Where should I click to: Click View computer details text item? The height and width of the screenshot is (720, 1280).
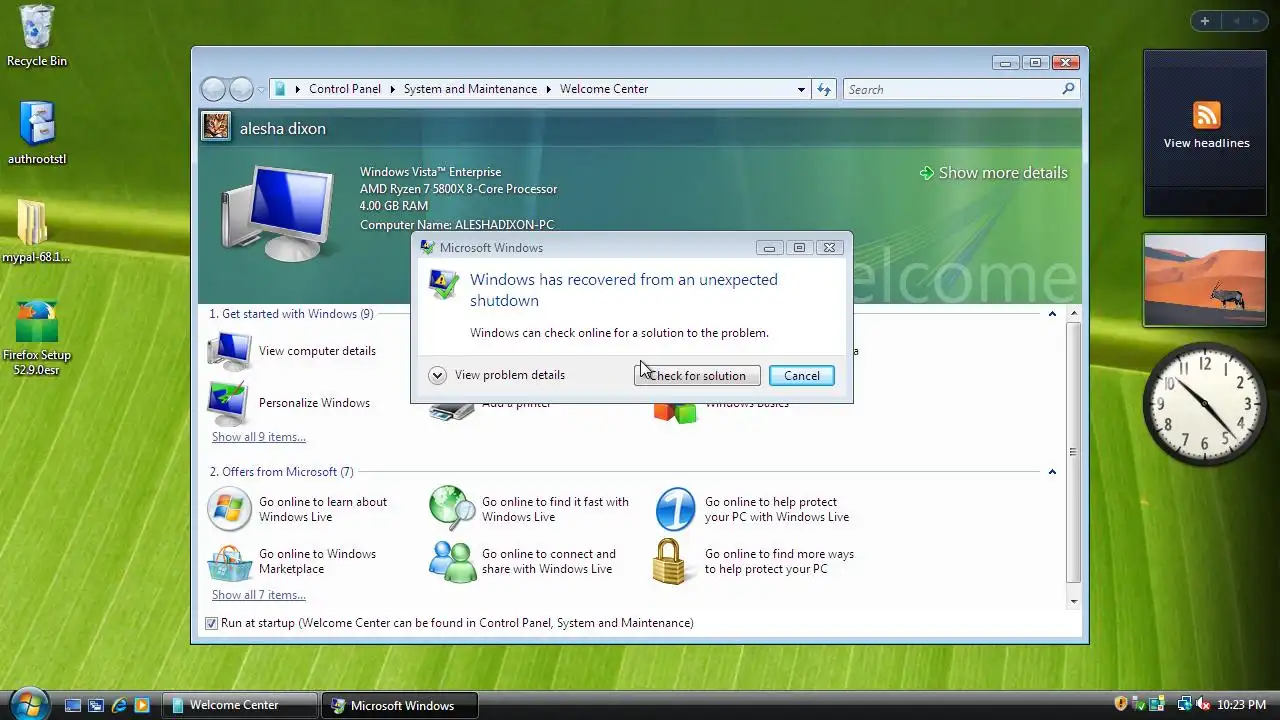point(317,351)
